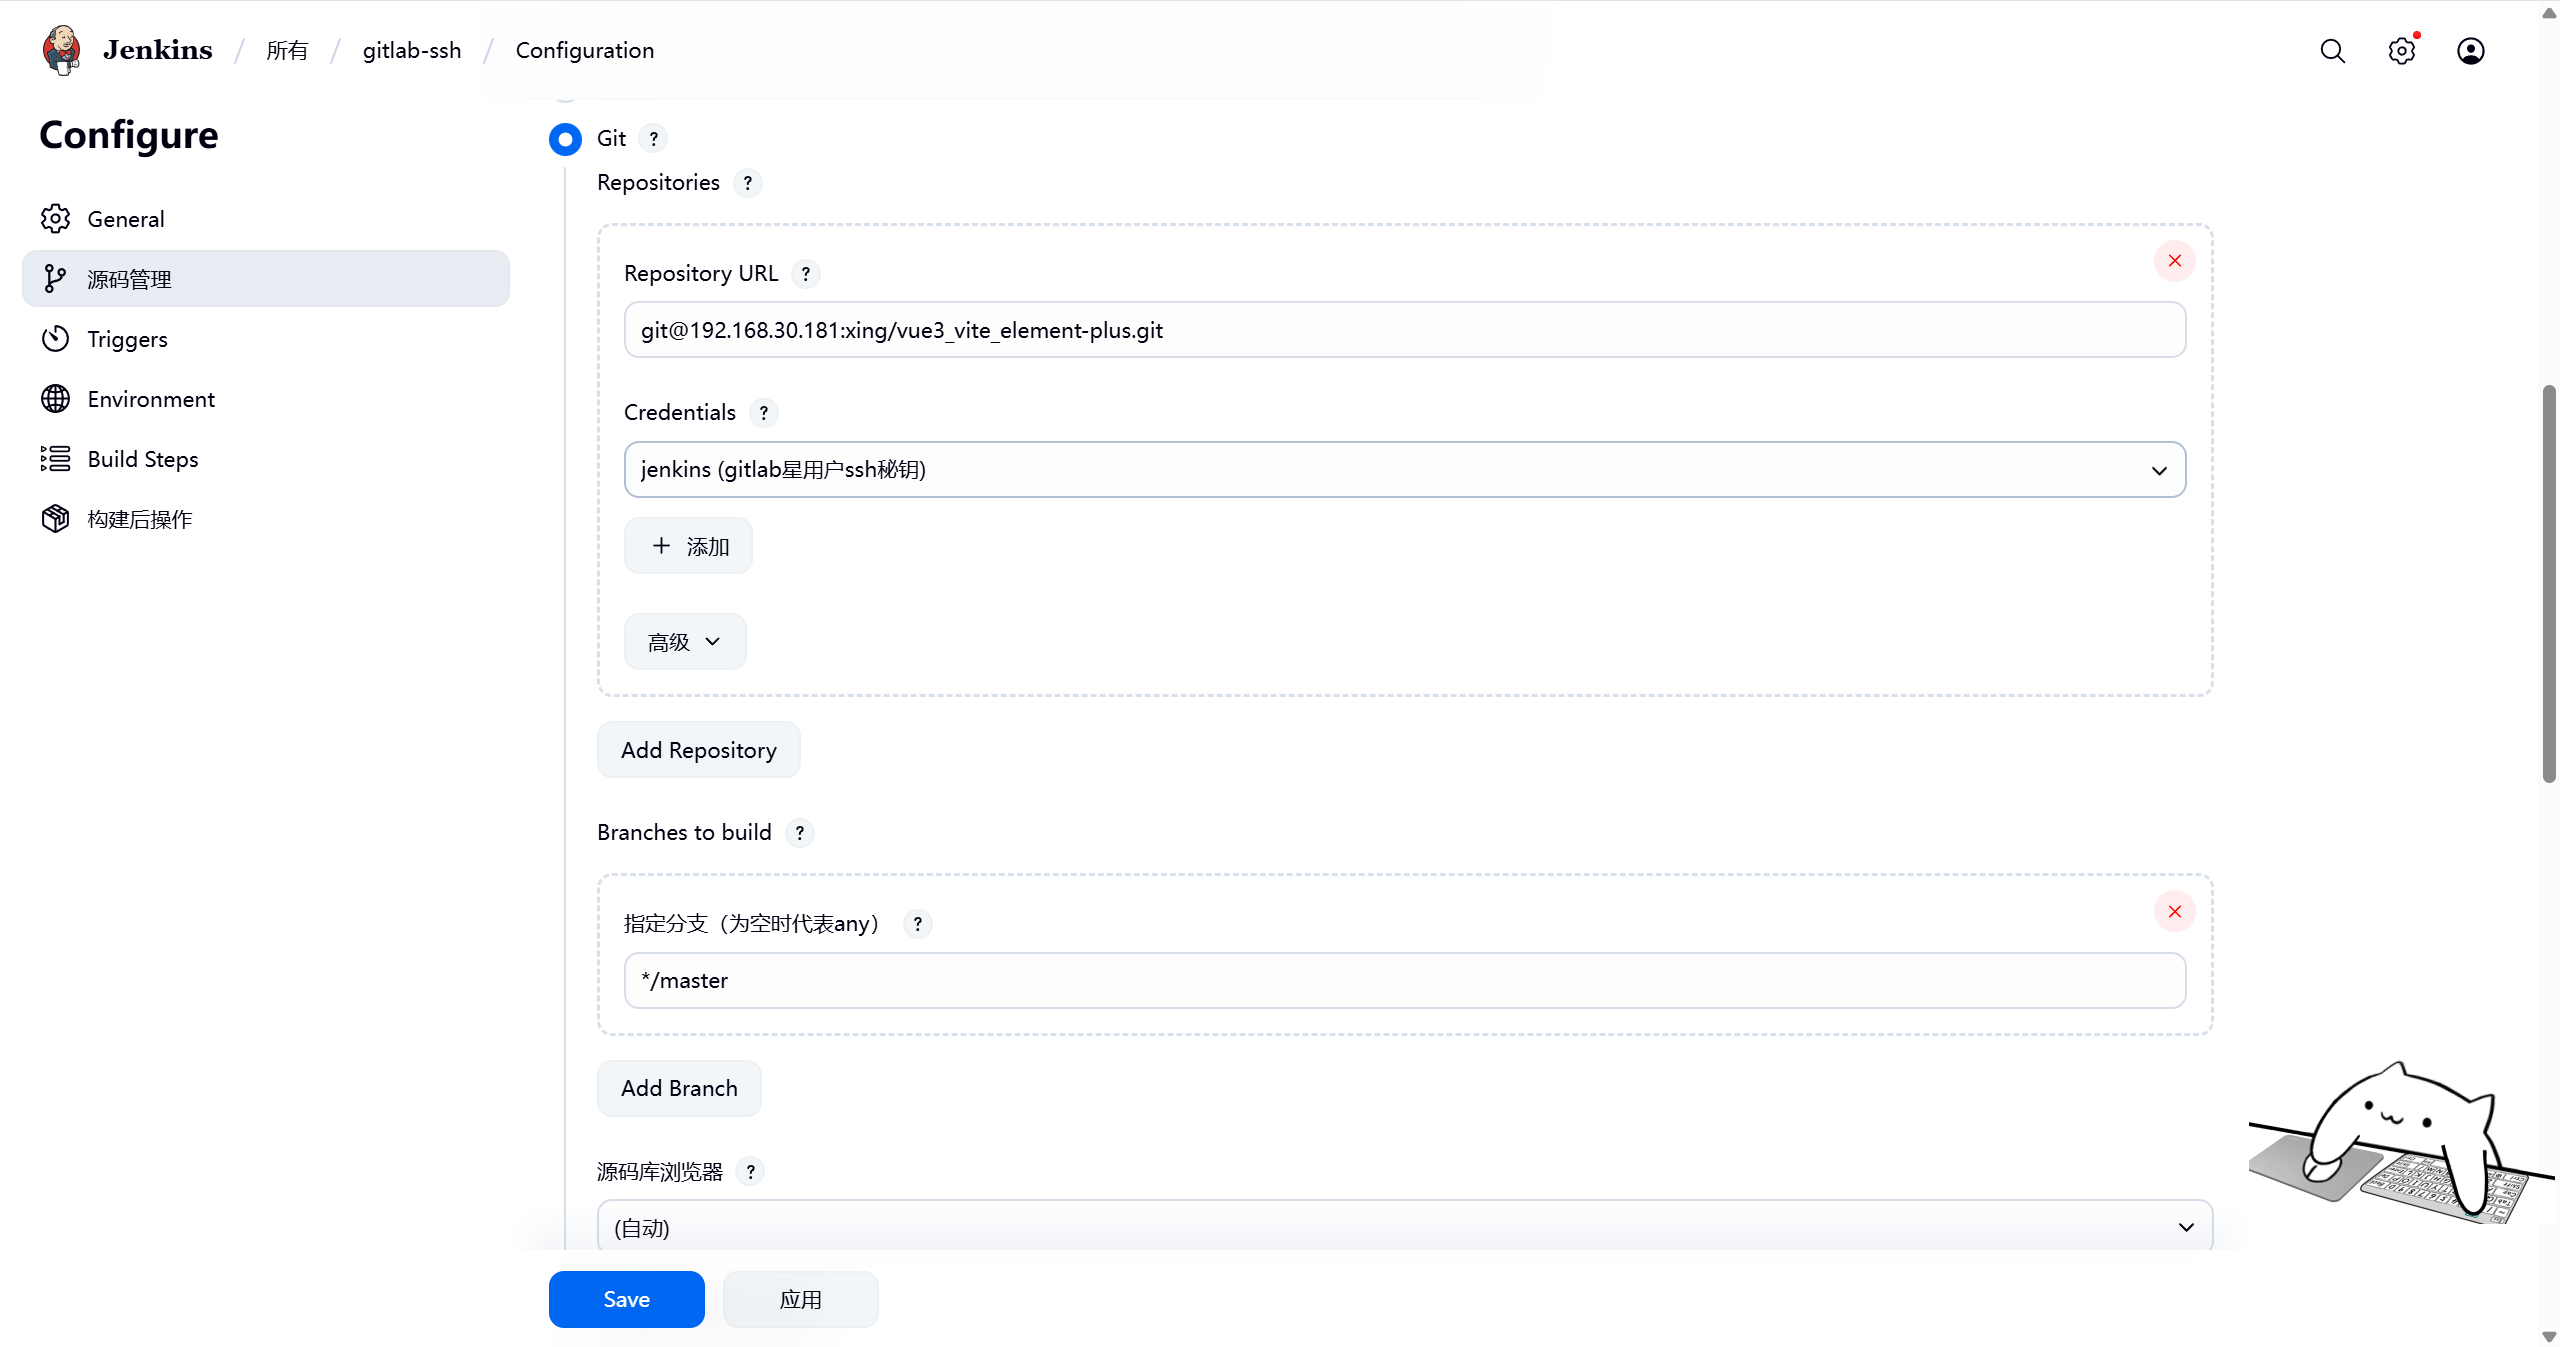The image size is (2560, 1347).
Task: Select the Git radio button
Action: pos(565,139)
